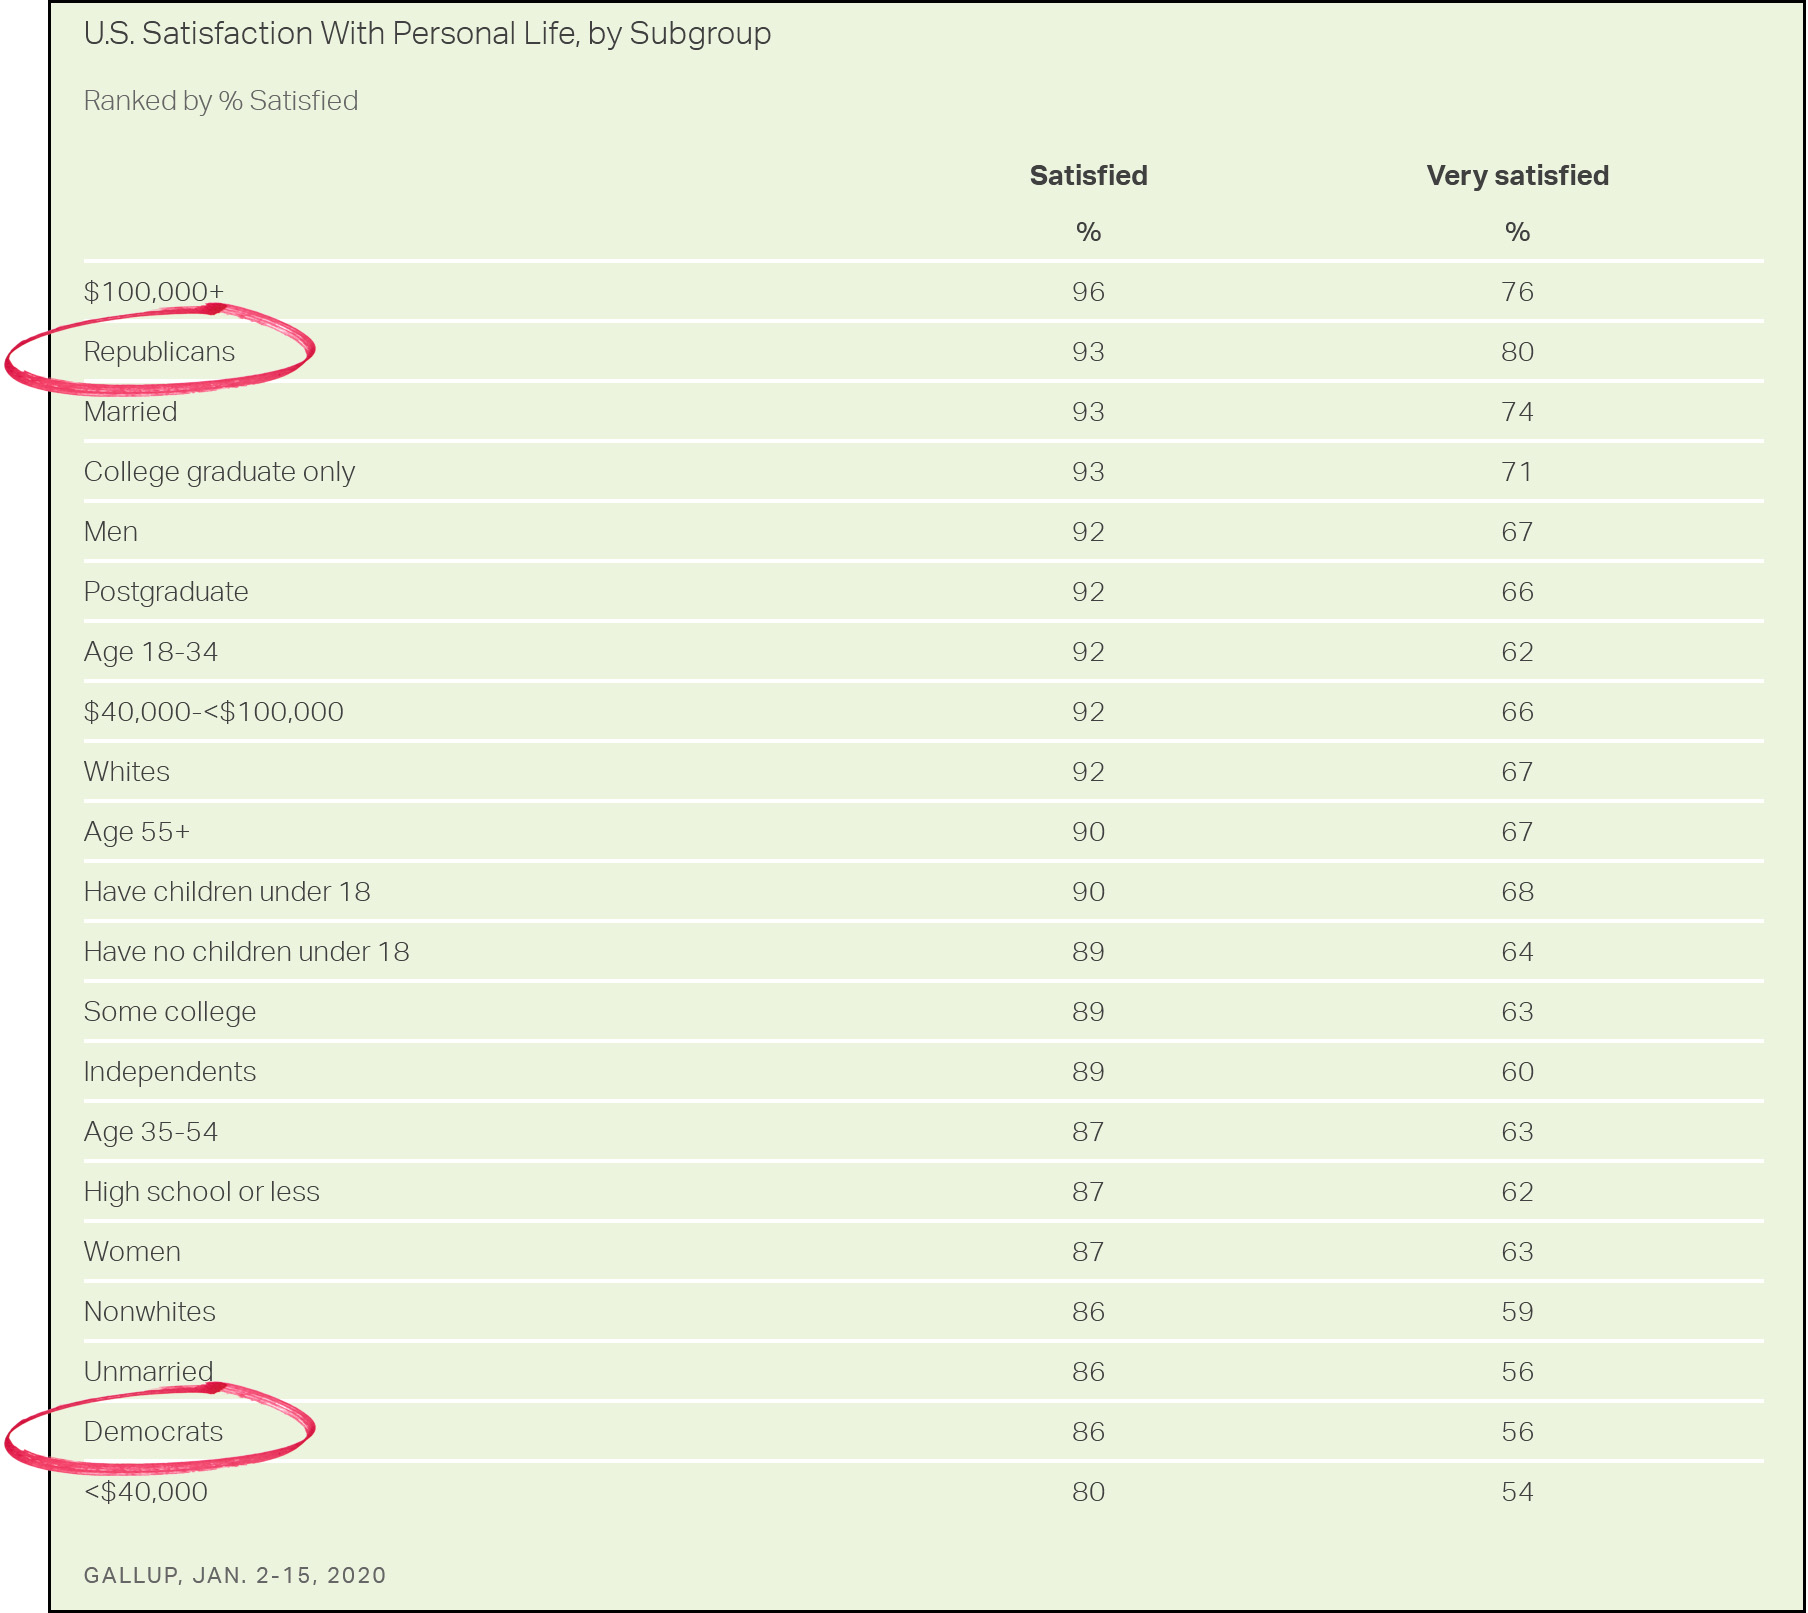
Task: Click the Nonwhites row label
Action: [150, 1312]
